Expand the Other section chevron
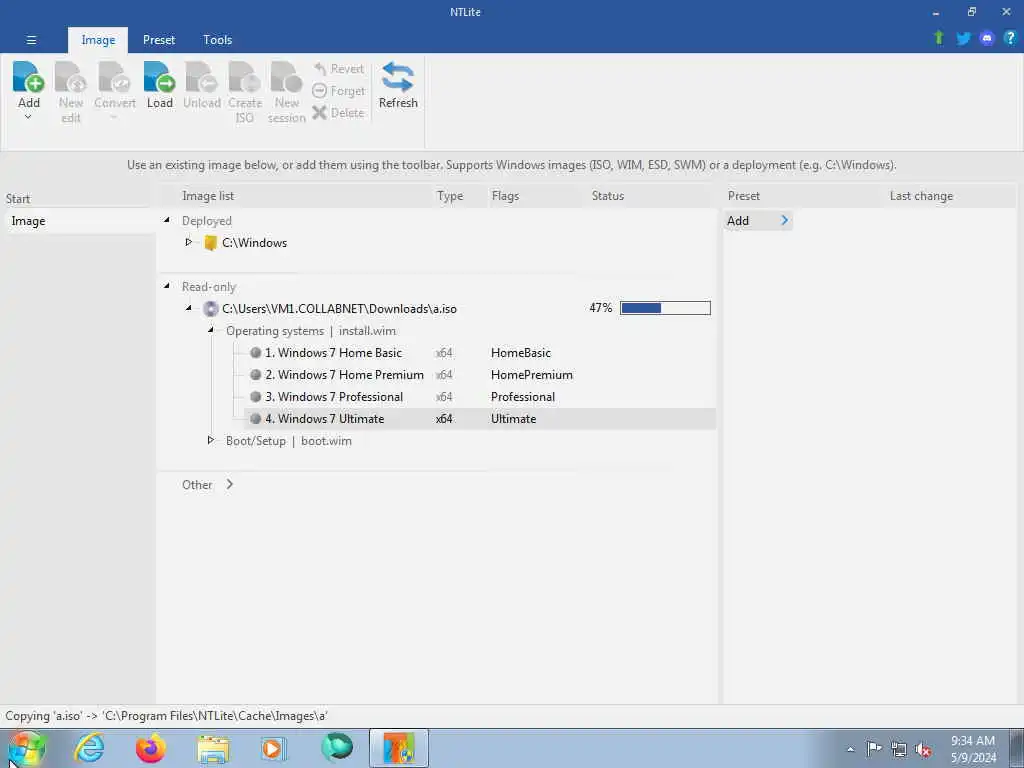This screenshot has height=768, width=1024. tap(230, 485)
